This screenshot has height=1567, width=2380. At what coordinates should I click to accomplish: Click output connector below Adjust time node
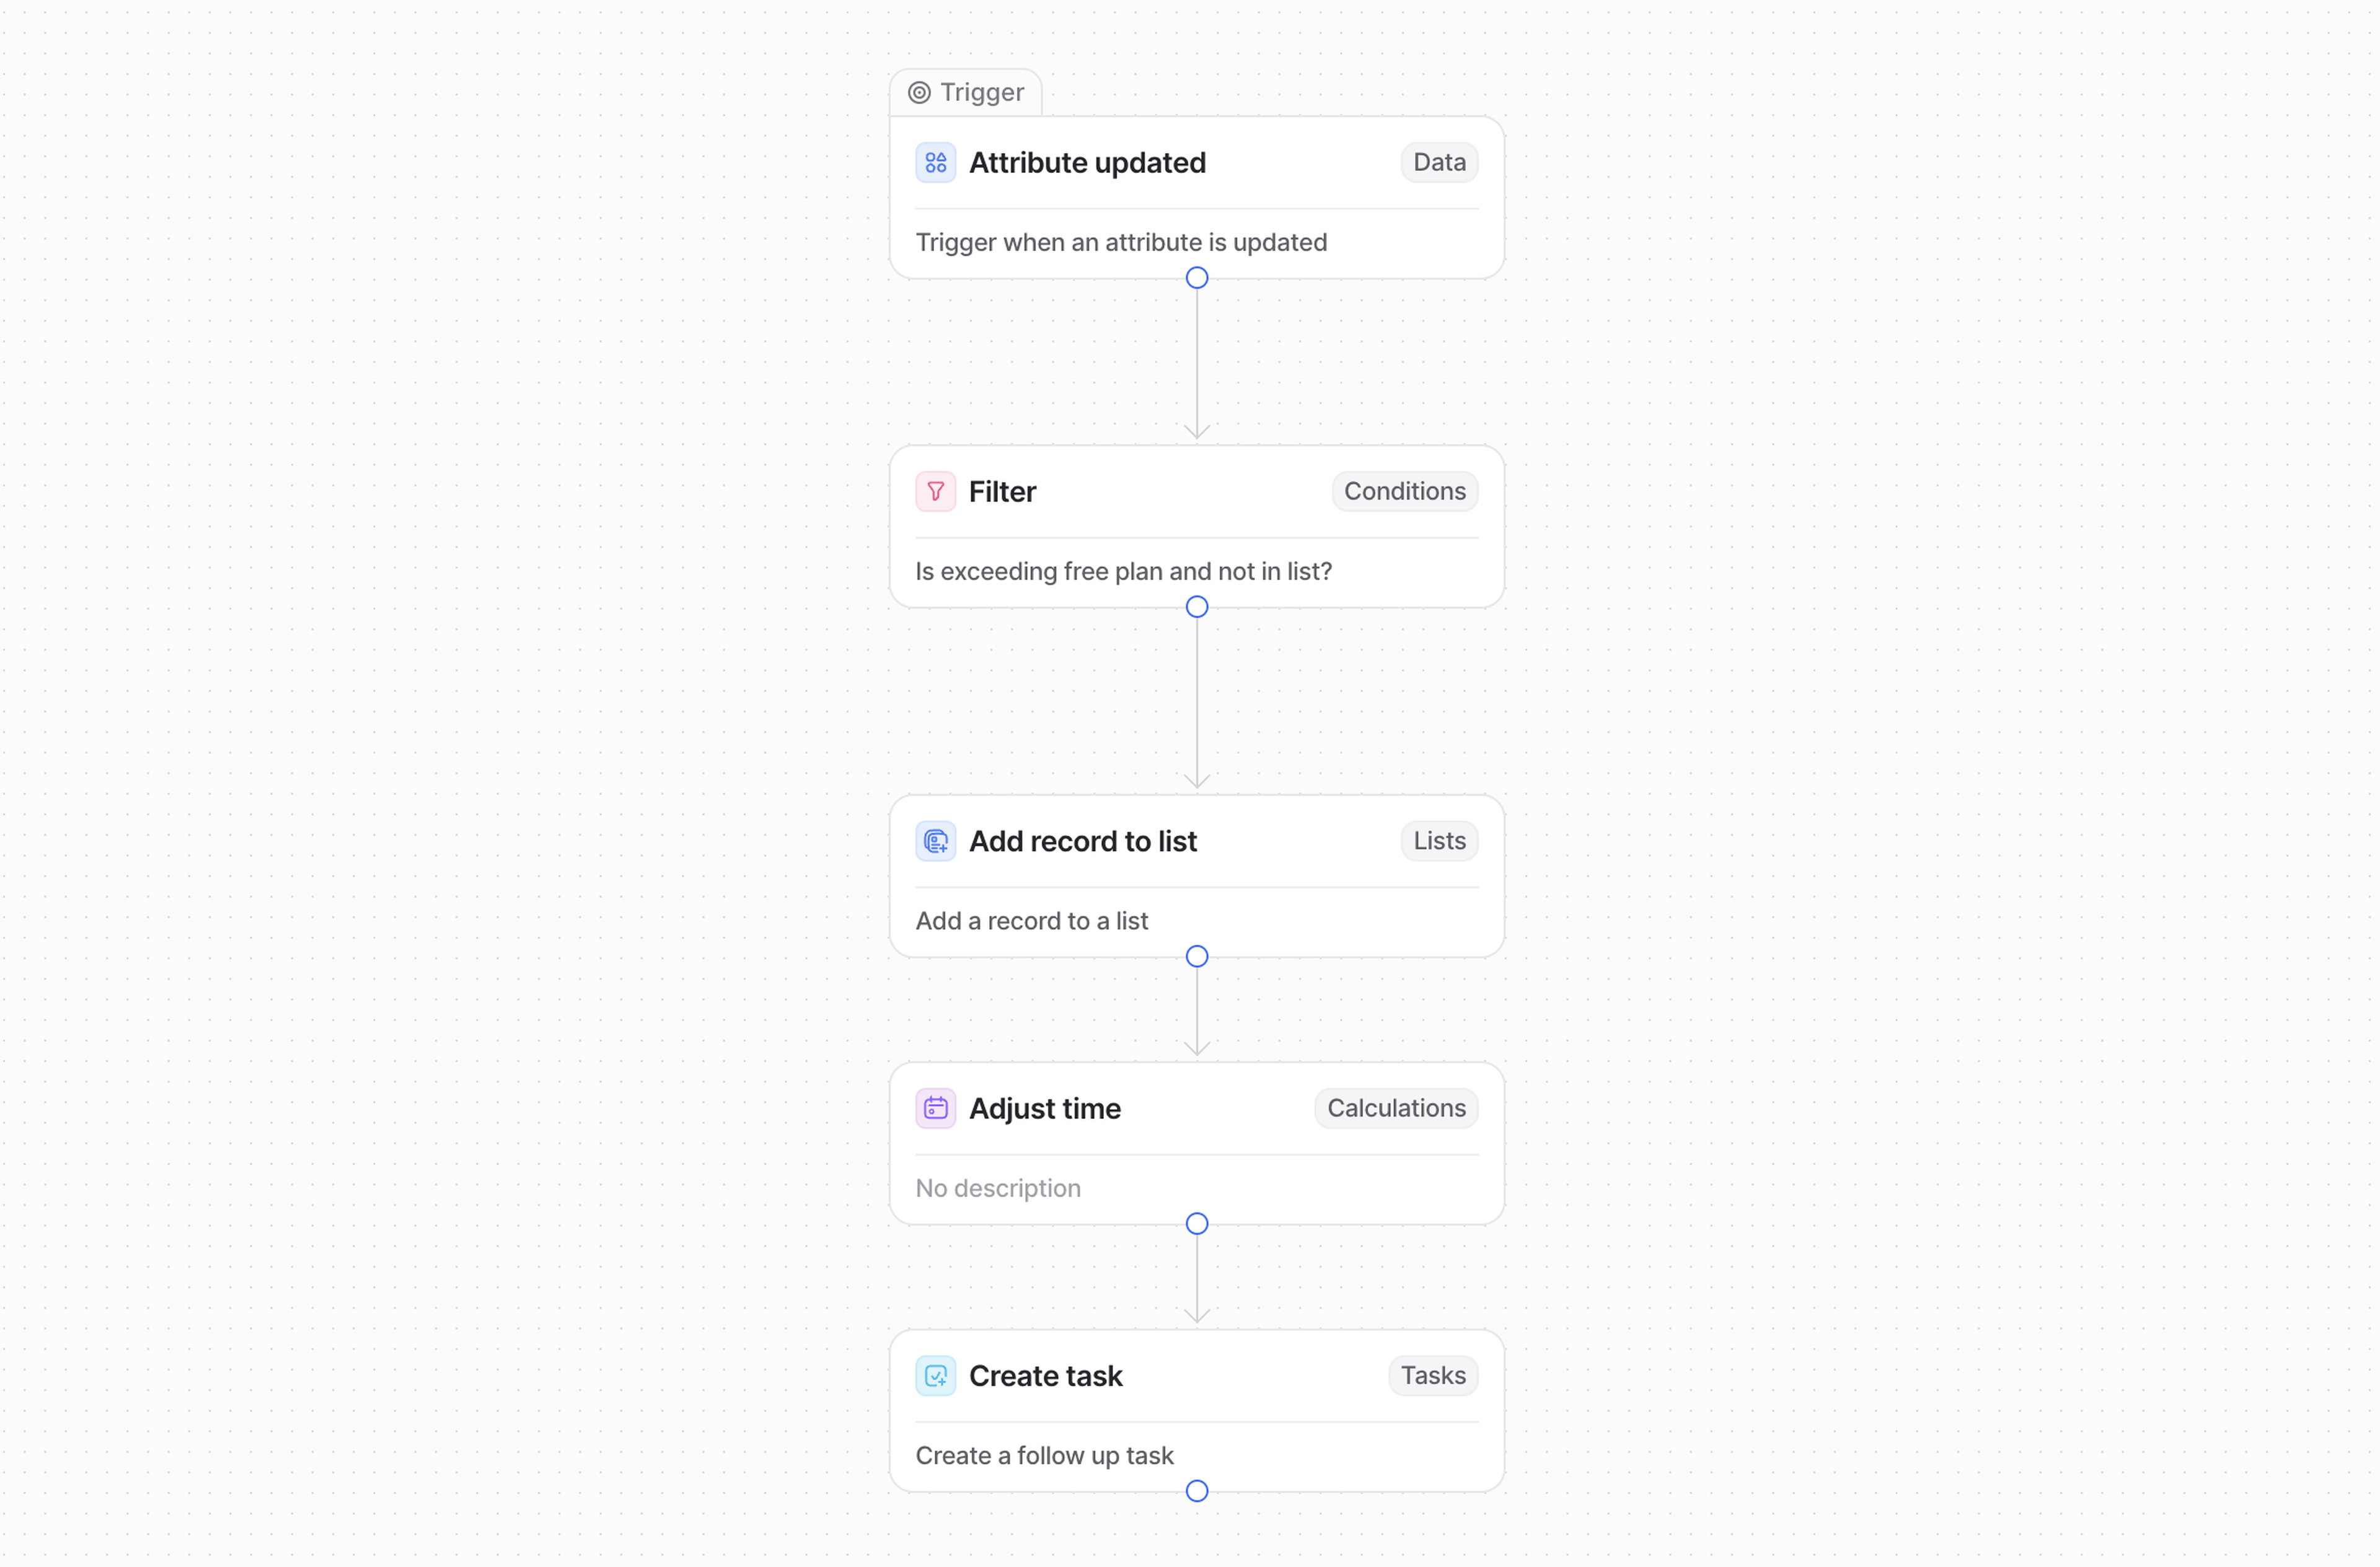(1196, 1224)
